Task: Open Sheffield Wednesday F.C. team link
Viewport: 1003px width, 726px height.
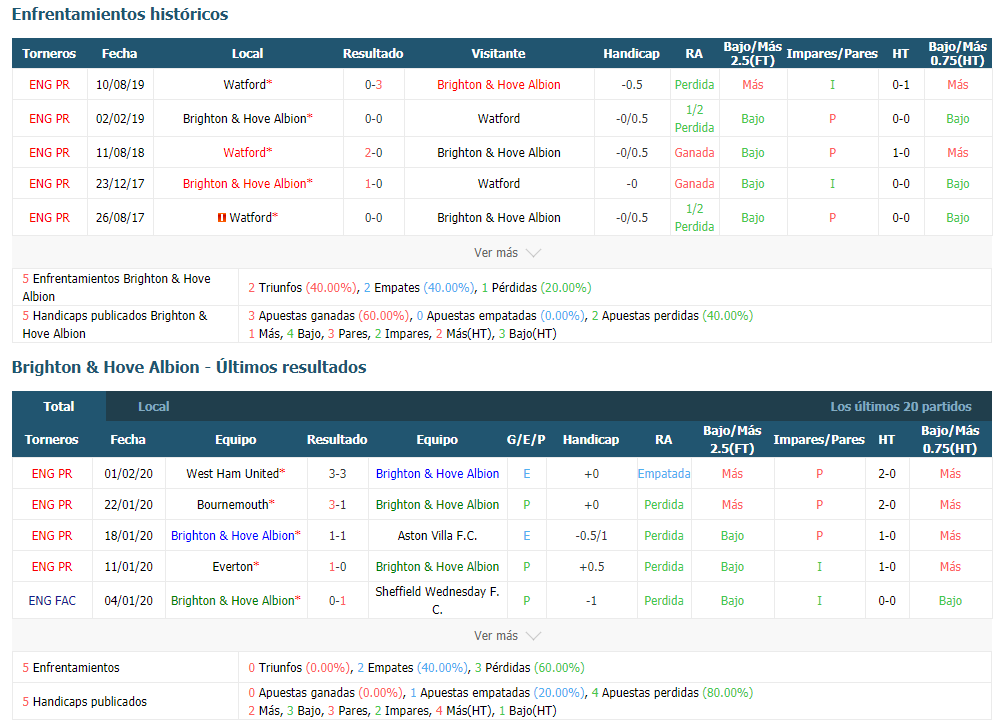Action: click(437, 601)
